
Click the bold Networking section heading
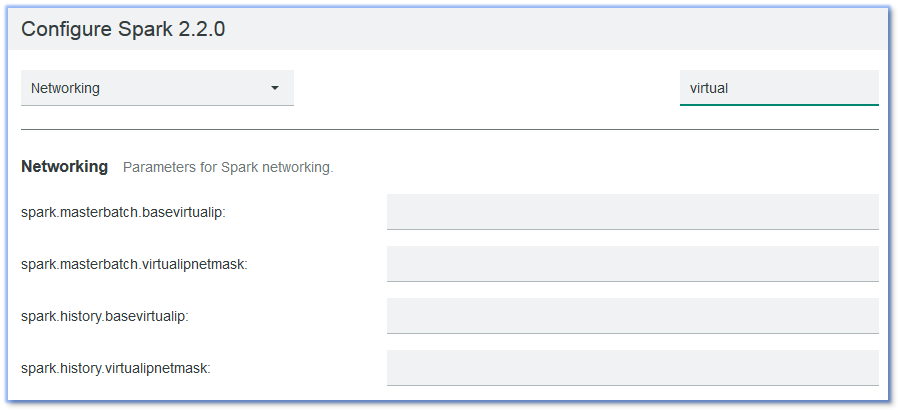pos(64,167)
